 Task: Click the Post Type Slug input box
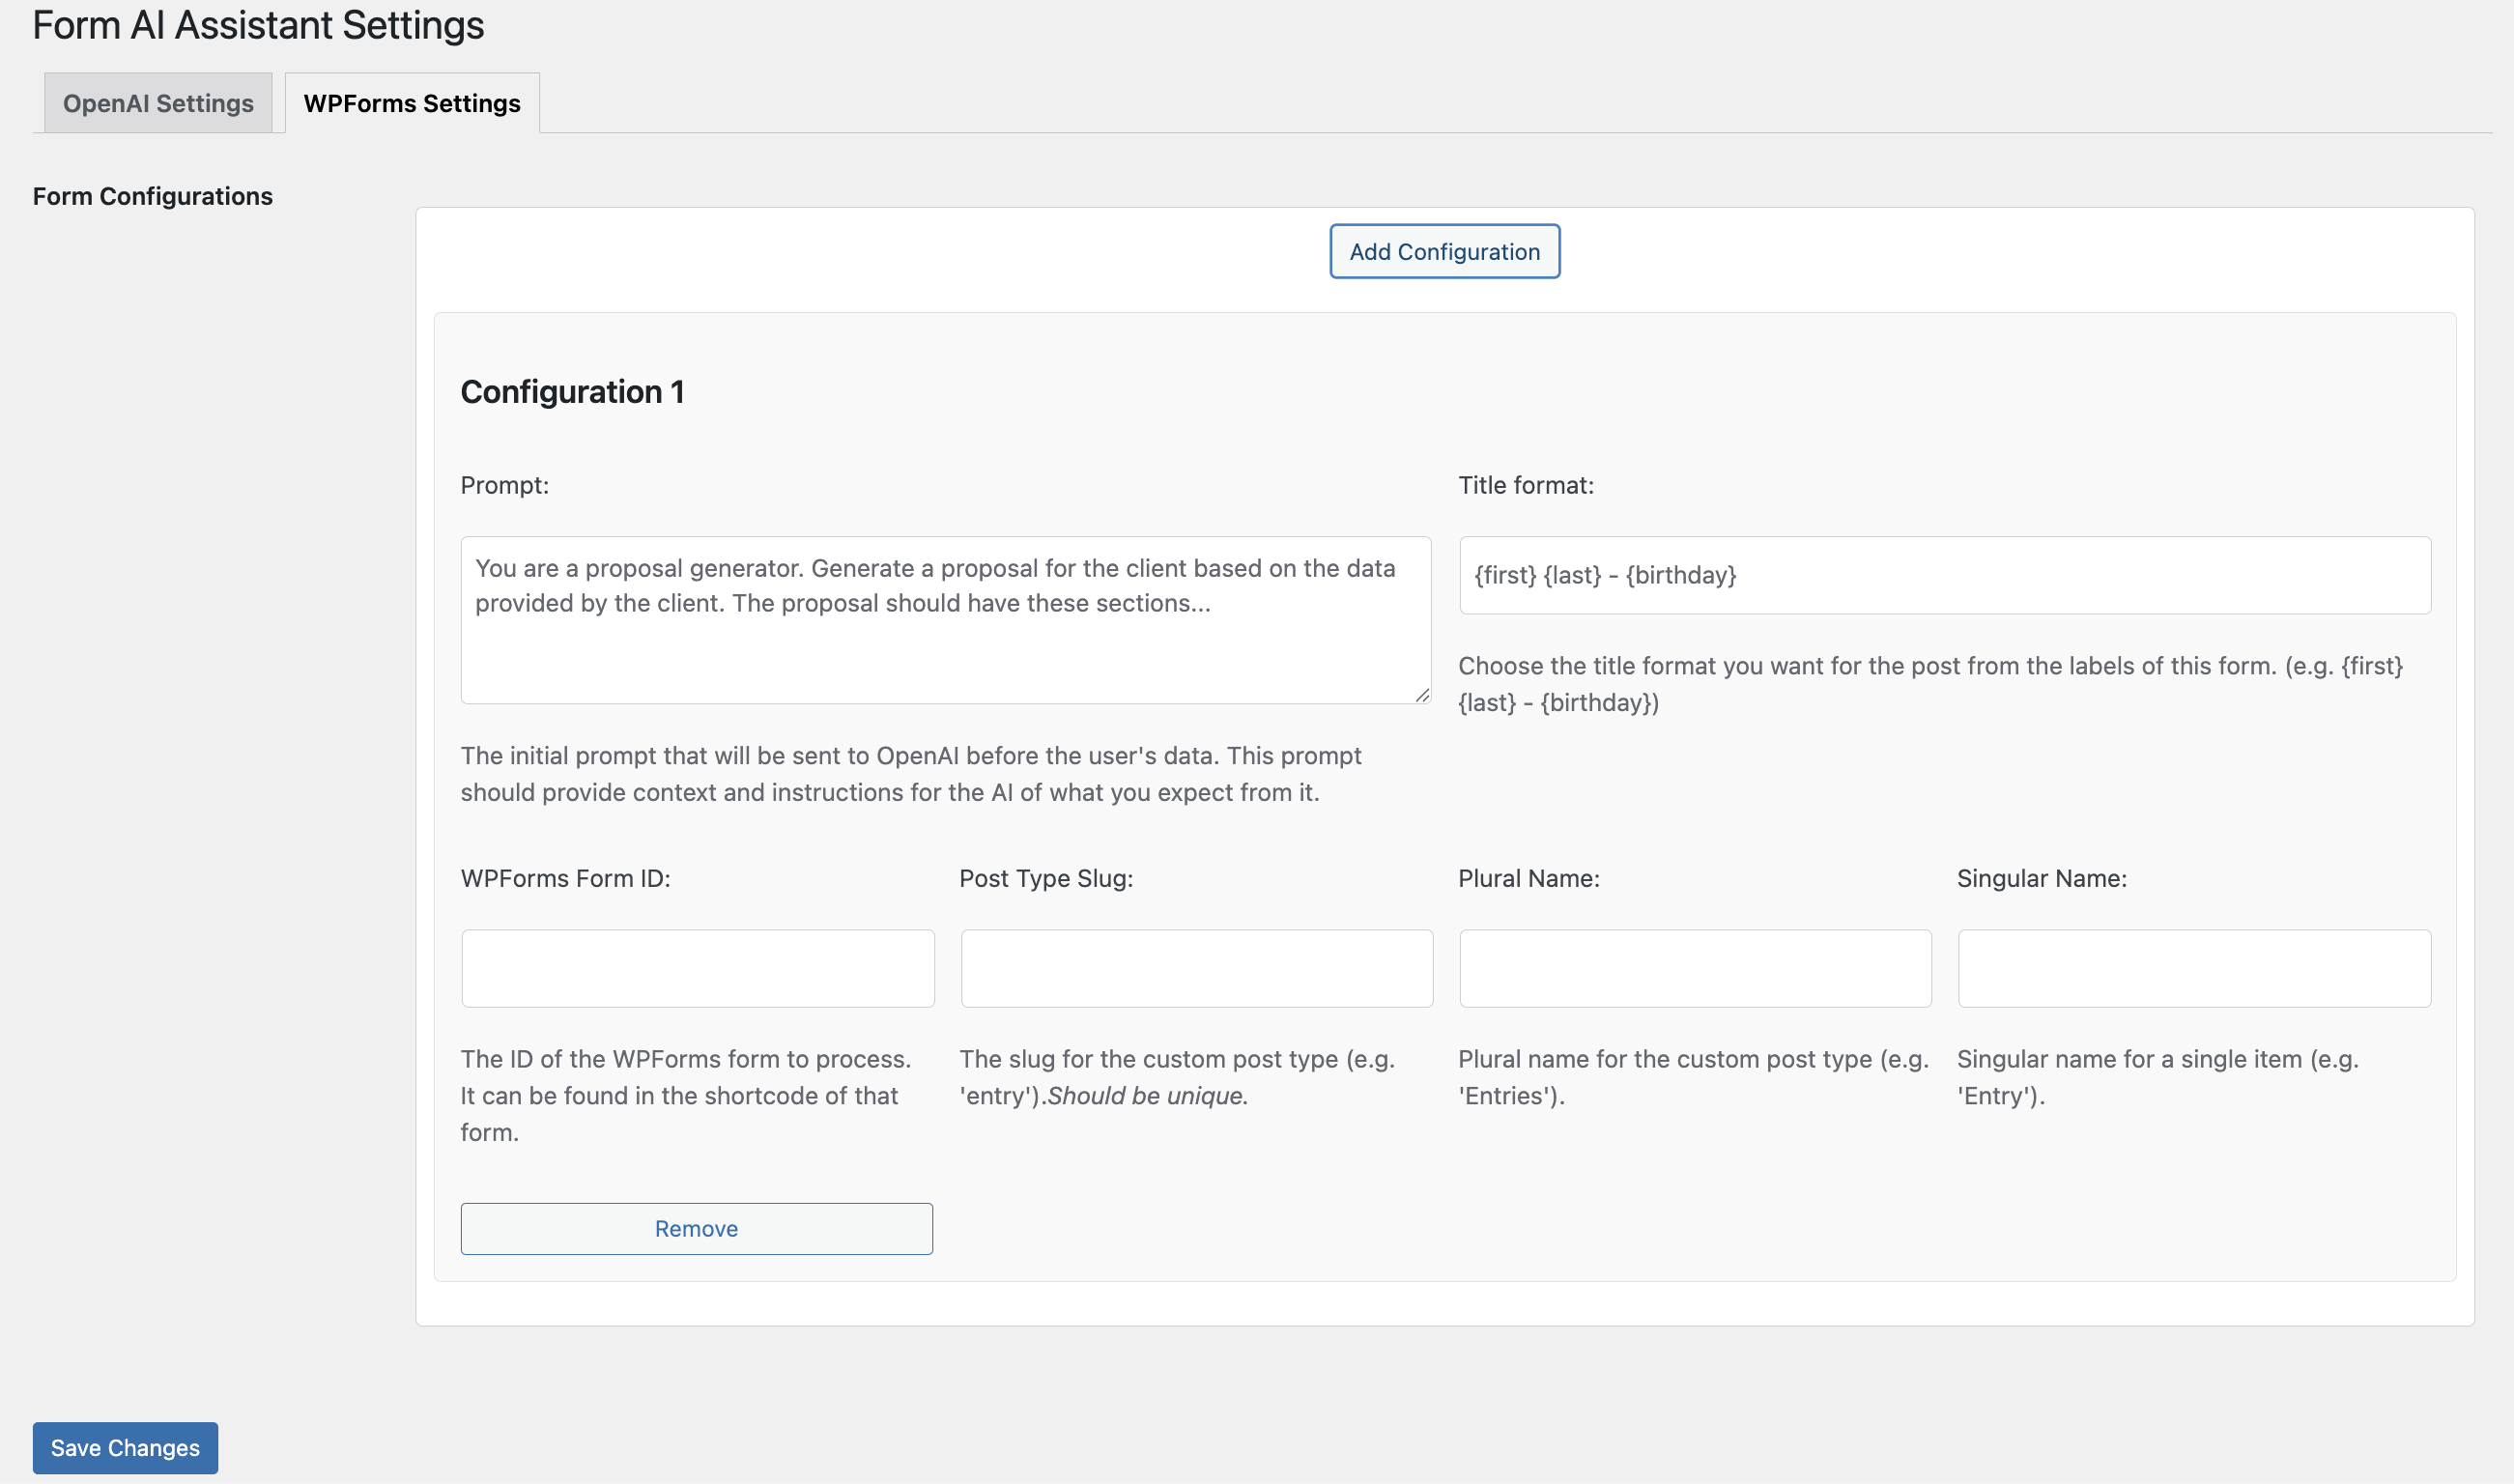pos(1196,968)
